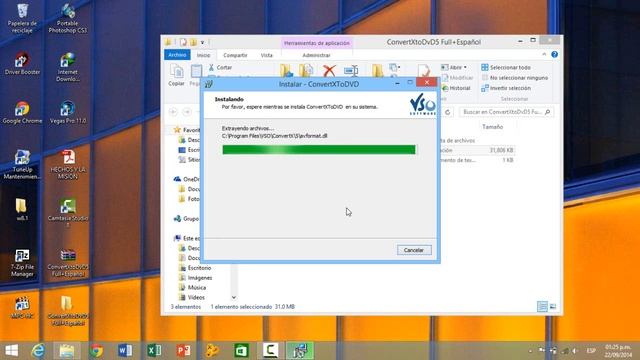Open Excel from the taskbar
640x360 pixels.
click(154, 351)
